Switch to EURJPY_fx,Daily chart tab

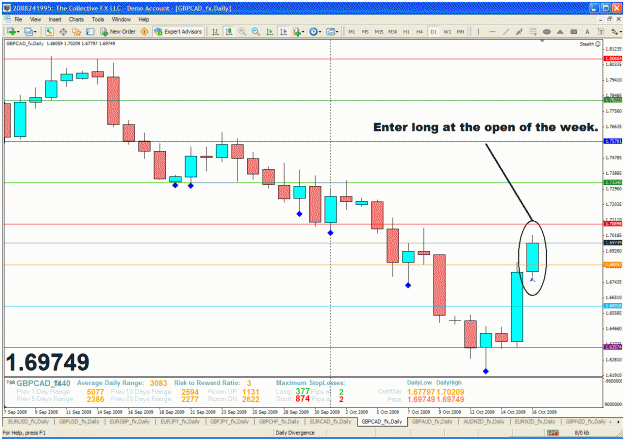click(180, 421)
